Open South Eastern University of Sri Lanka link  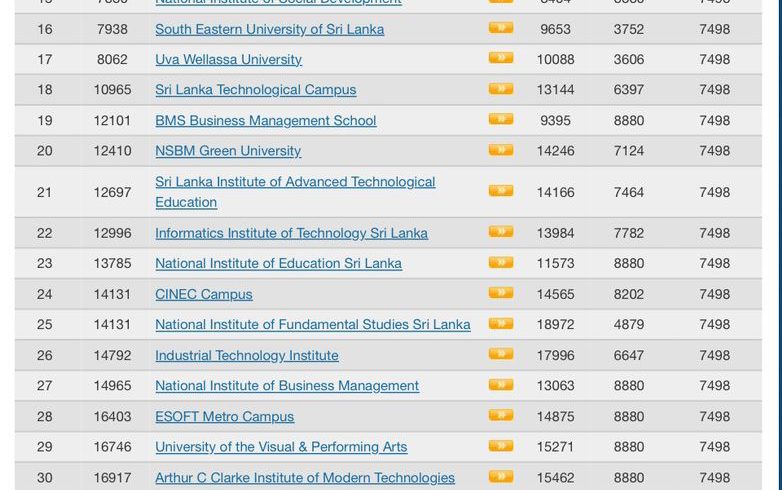click(269, 29)
